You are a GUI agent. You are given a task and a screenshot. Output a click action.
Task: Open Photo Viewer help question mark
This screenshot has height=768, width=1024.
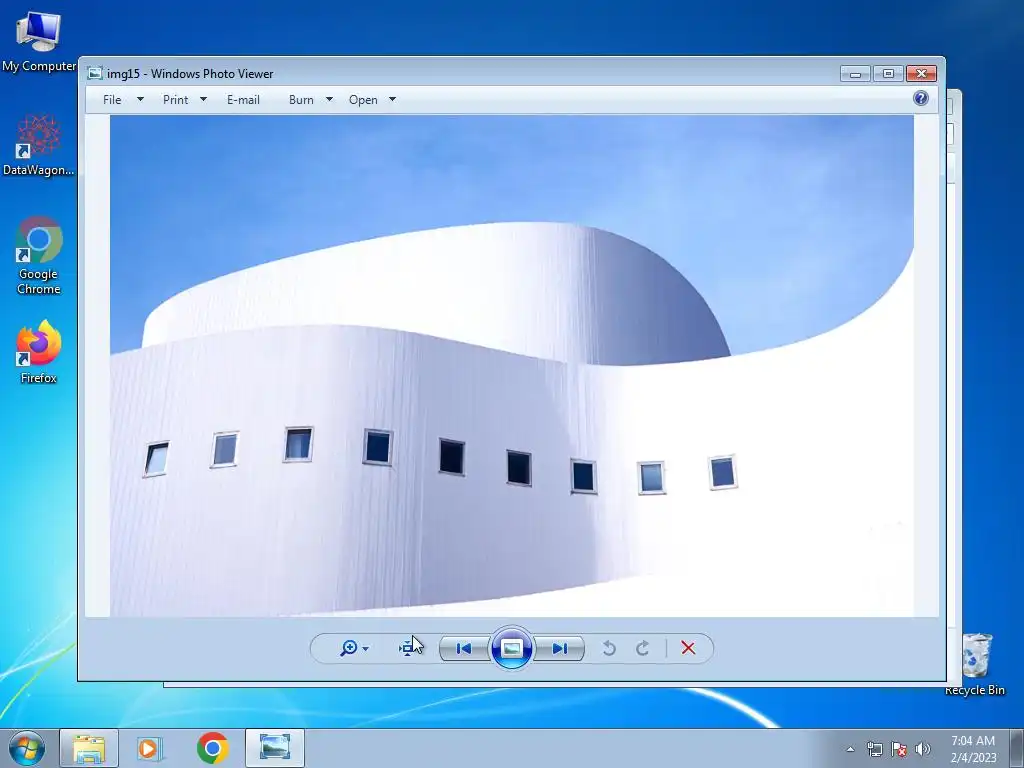(x=921, y=99)
